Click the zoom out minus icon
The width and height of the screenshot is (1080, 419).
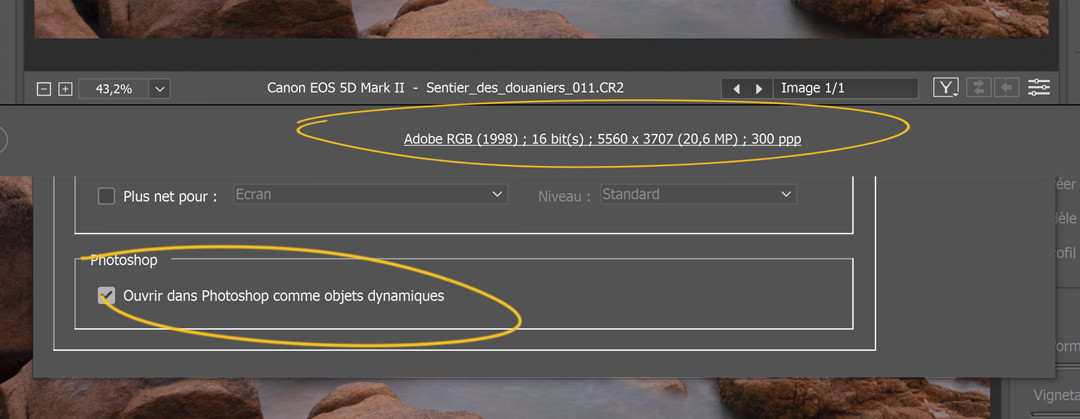(44, 89)
